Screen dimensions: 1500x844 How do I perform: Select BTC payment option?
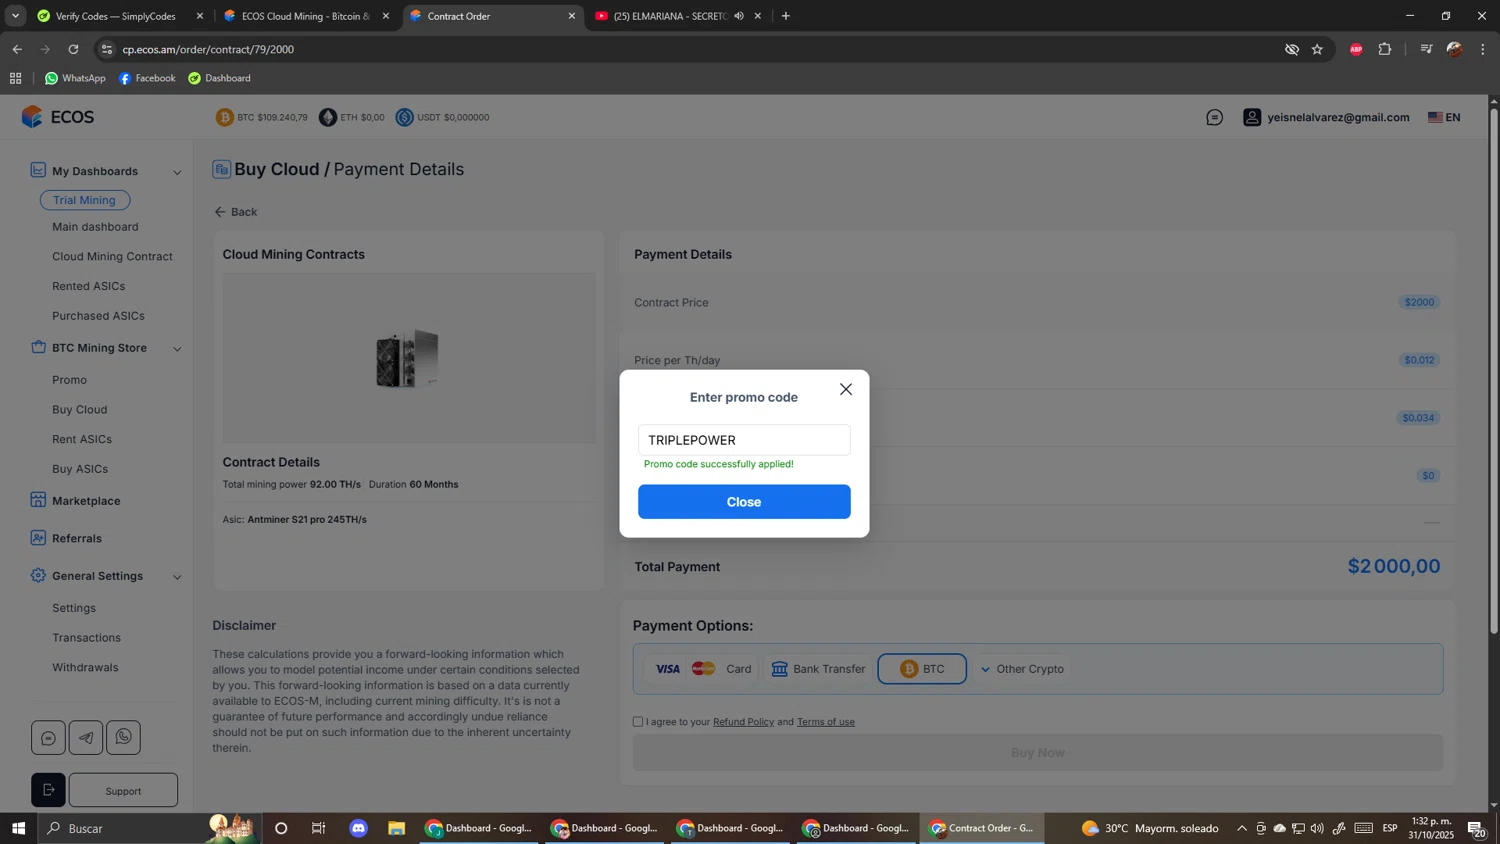(x=922, y=669)
